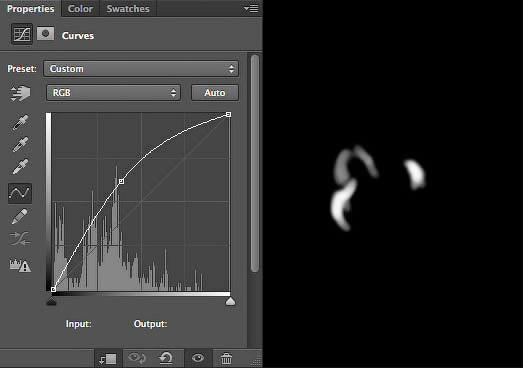
Task: Select the gray point eyedropper
Action: 20,144
